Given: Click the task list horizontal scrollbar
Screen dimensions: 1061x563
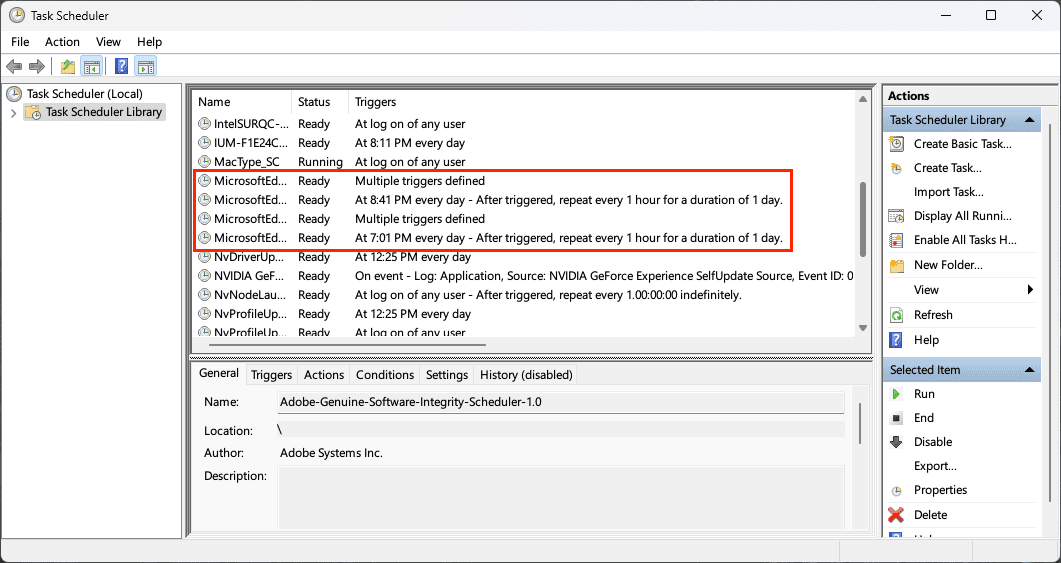Looking at the screenshot, I should coord(347,345).
